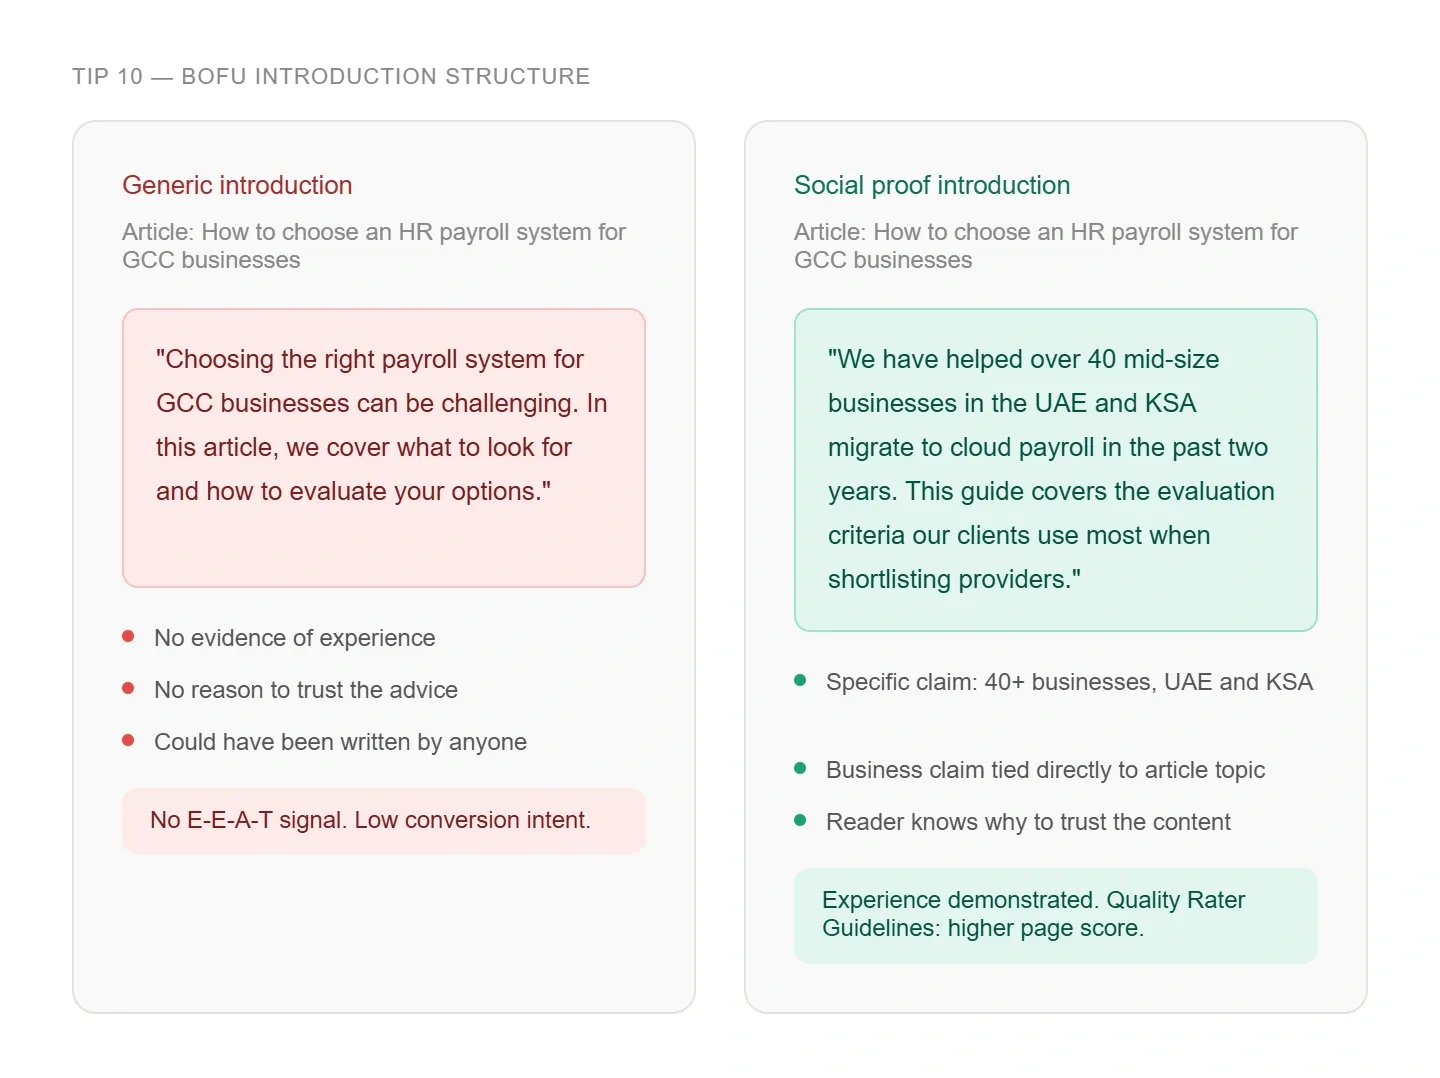Click the text "Specific claim: 40+ businesses, UAE and KSA"
This screenshot has height=1078, width=1440.
point(1069,682)
